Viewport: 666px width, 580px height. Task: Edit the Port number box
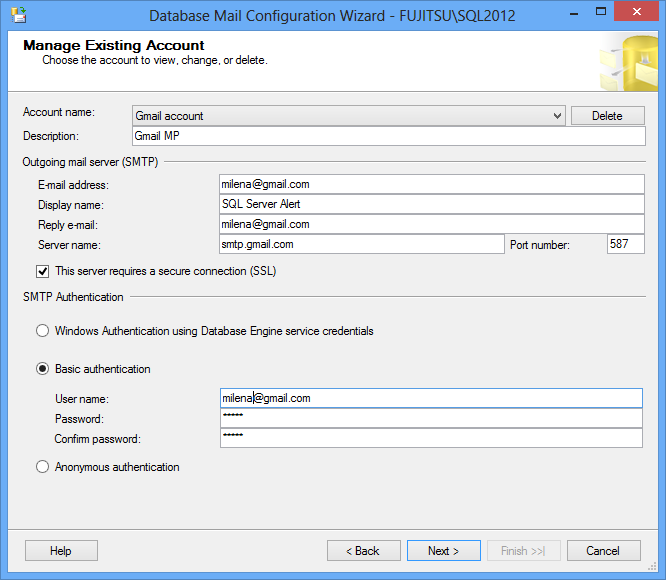tap(625, 244)
